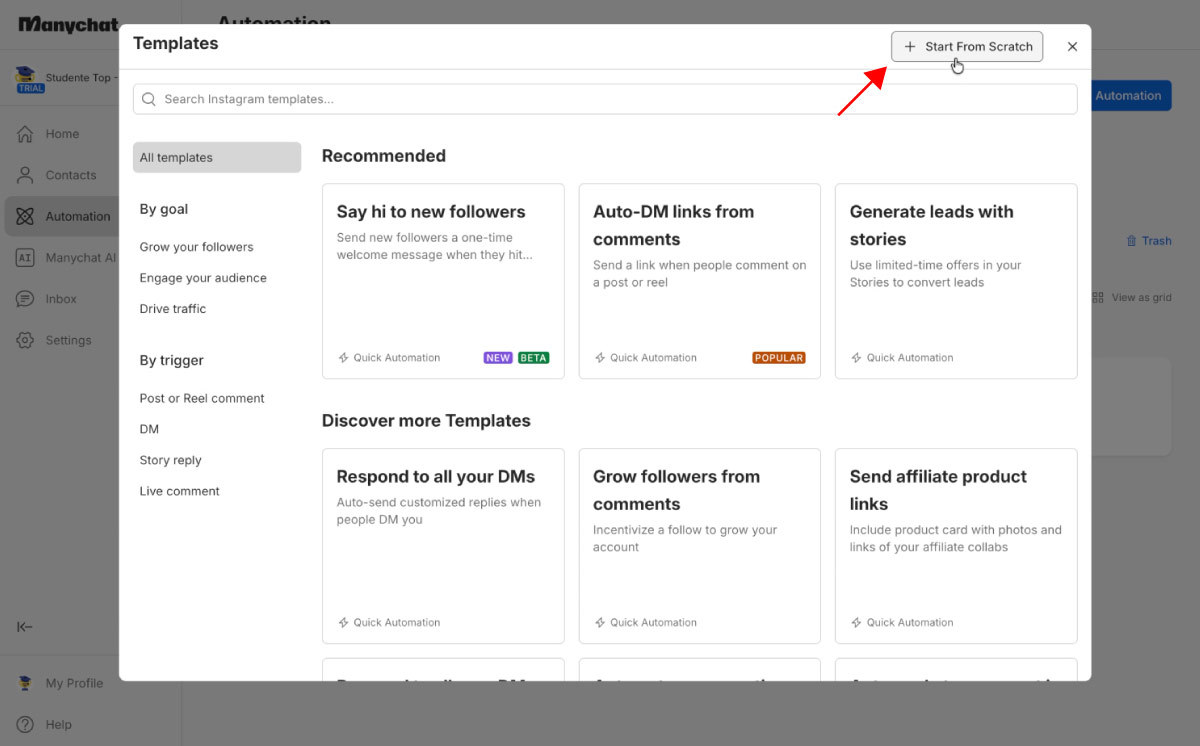Click the Home icon in the sidebar
The image size is (1200, 746).
click(25, 134)
